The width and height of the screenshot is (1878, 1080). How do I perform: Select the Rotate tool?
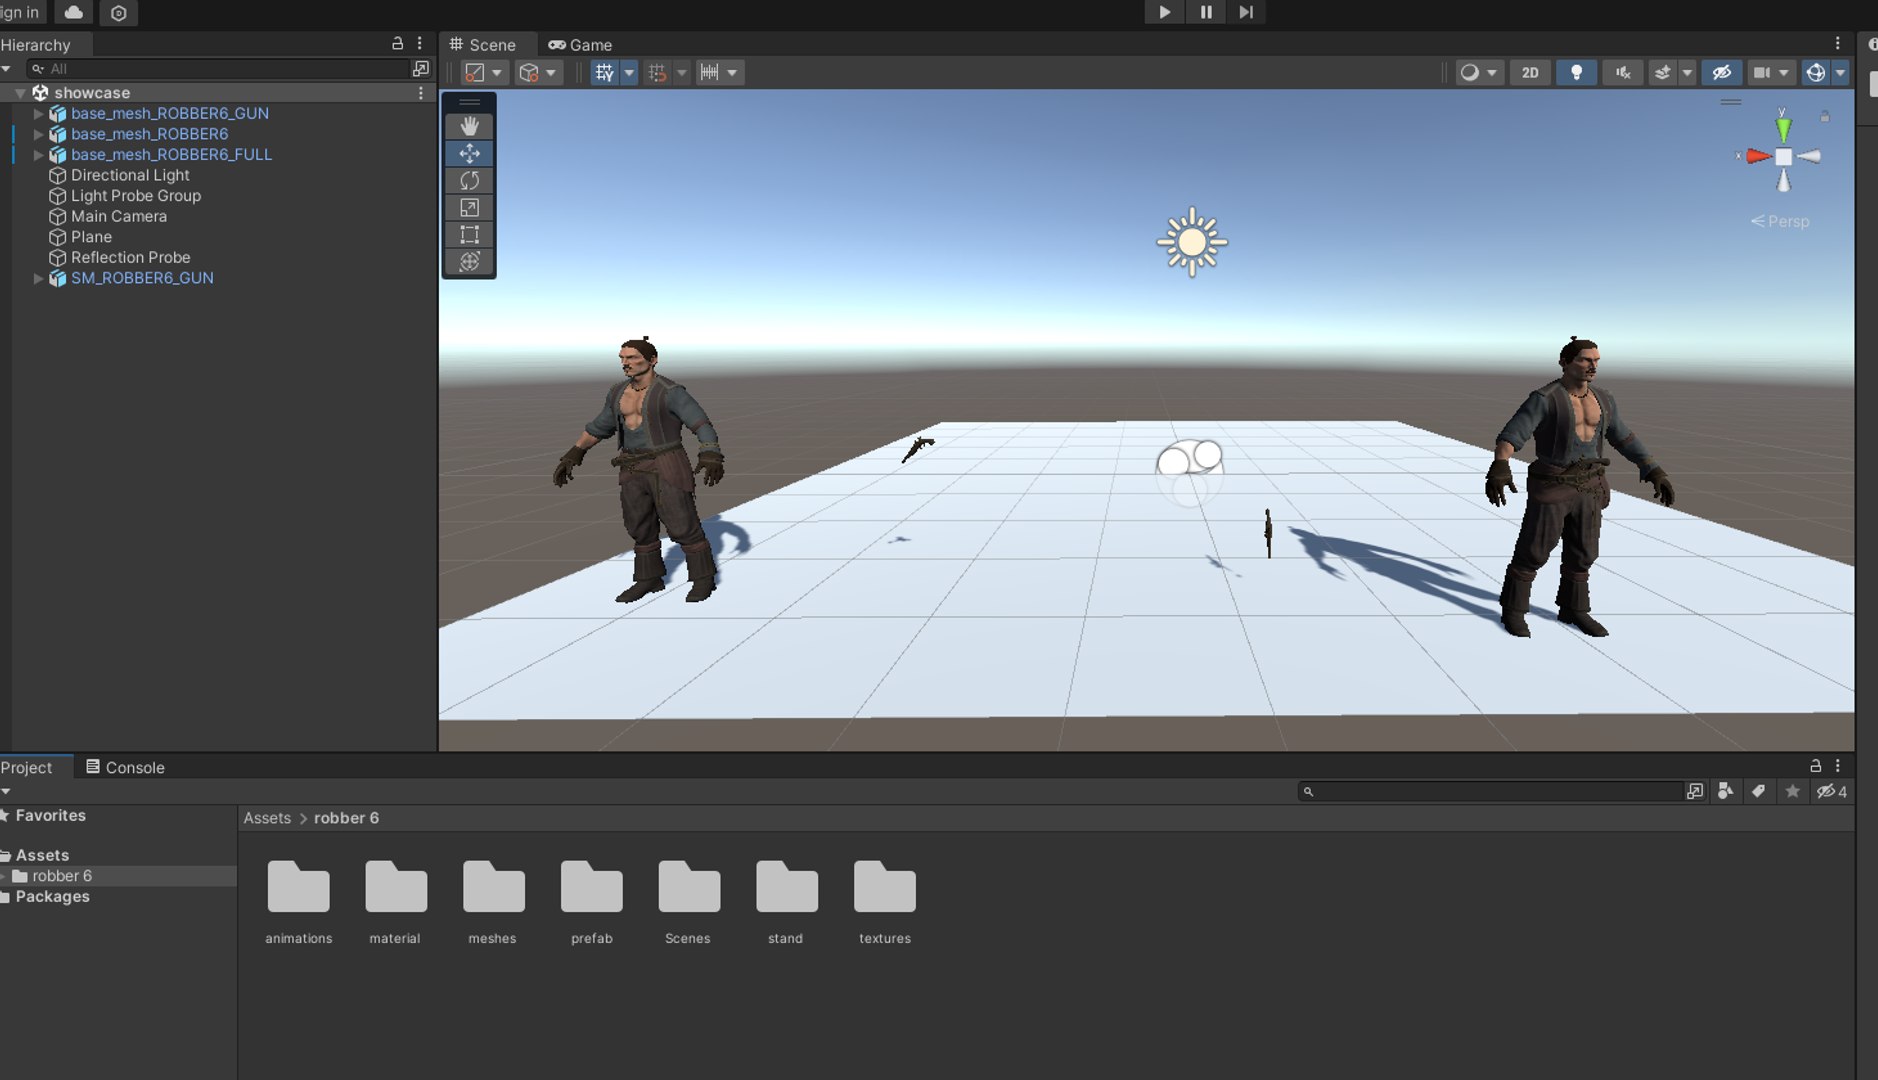[469, 180]
